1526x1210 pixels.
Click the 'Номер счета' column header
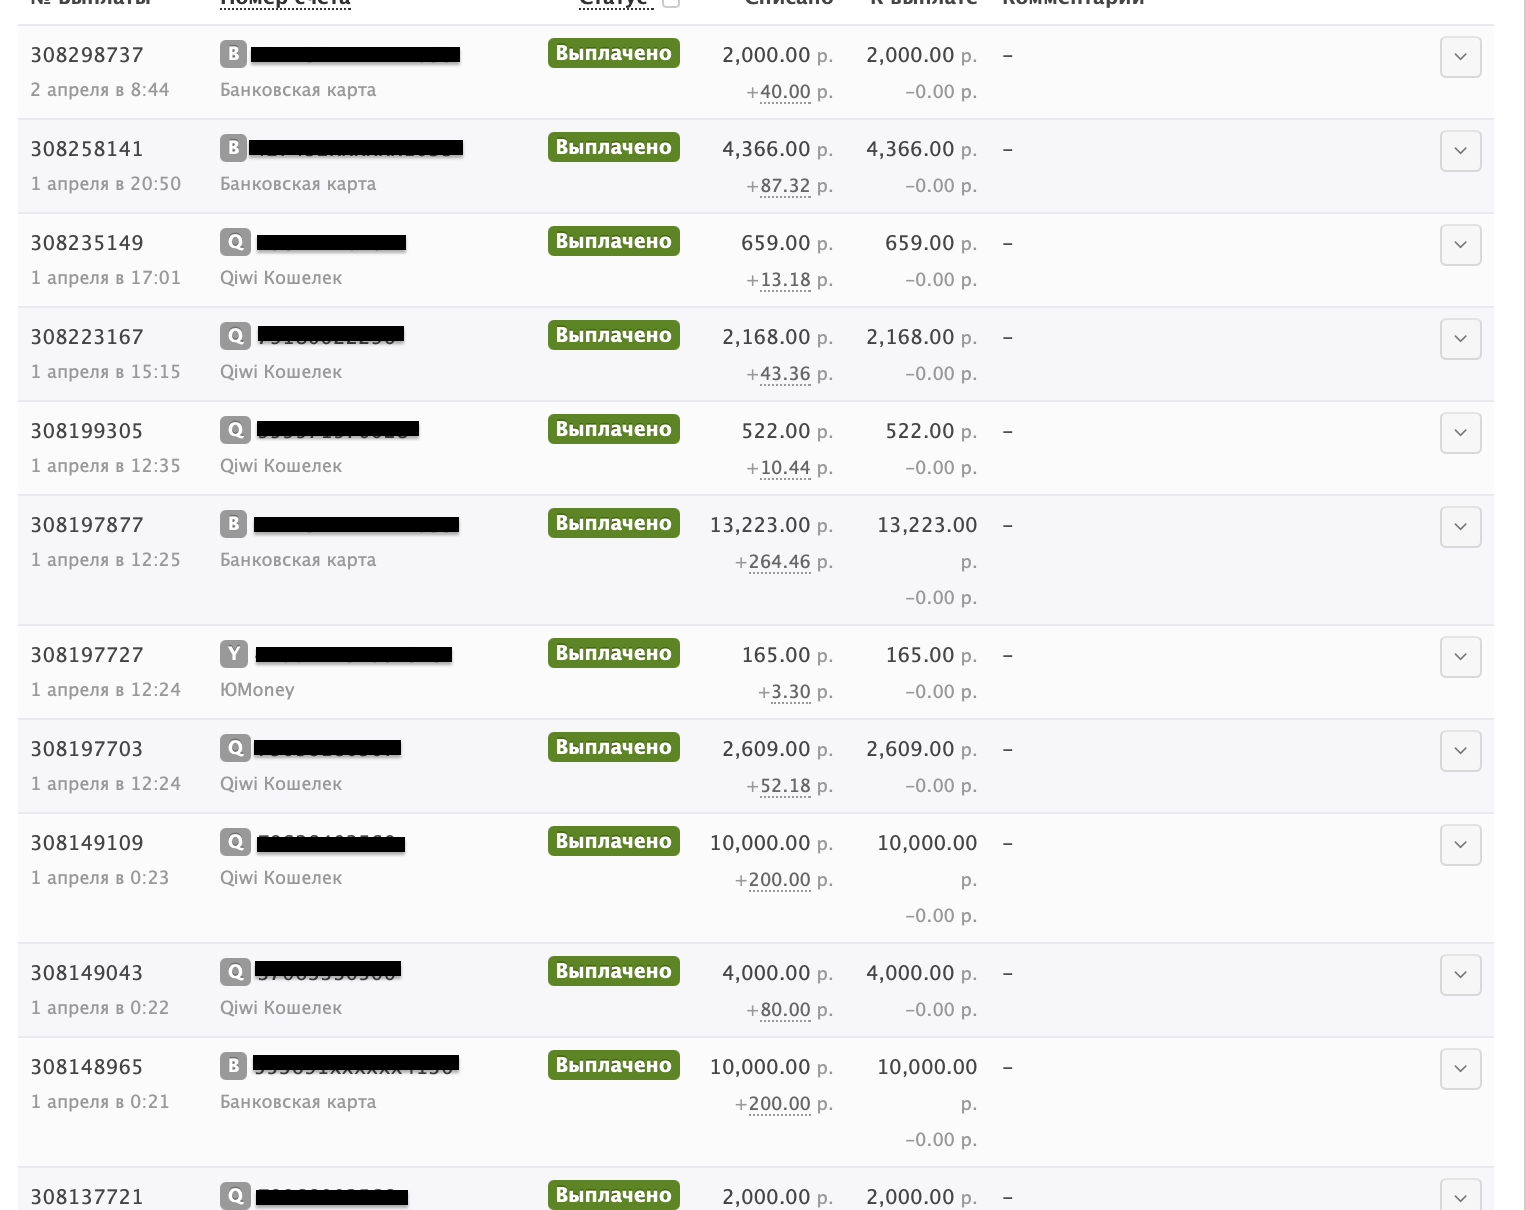pos(285,3)
